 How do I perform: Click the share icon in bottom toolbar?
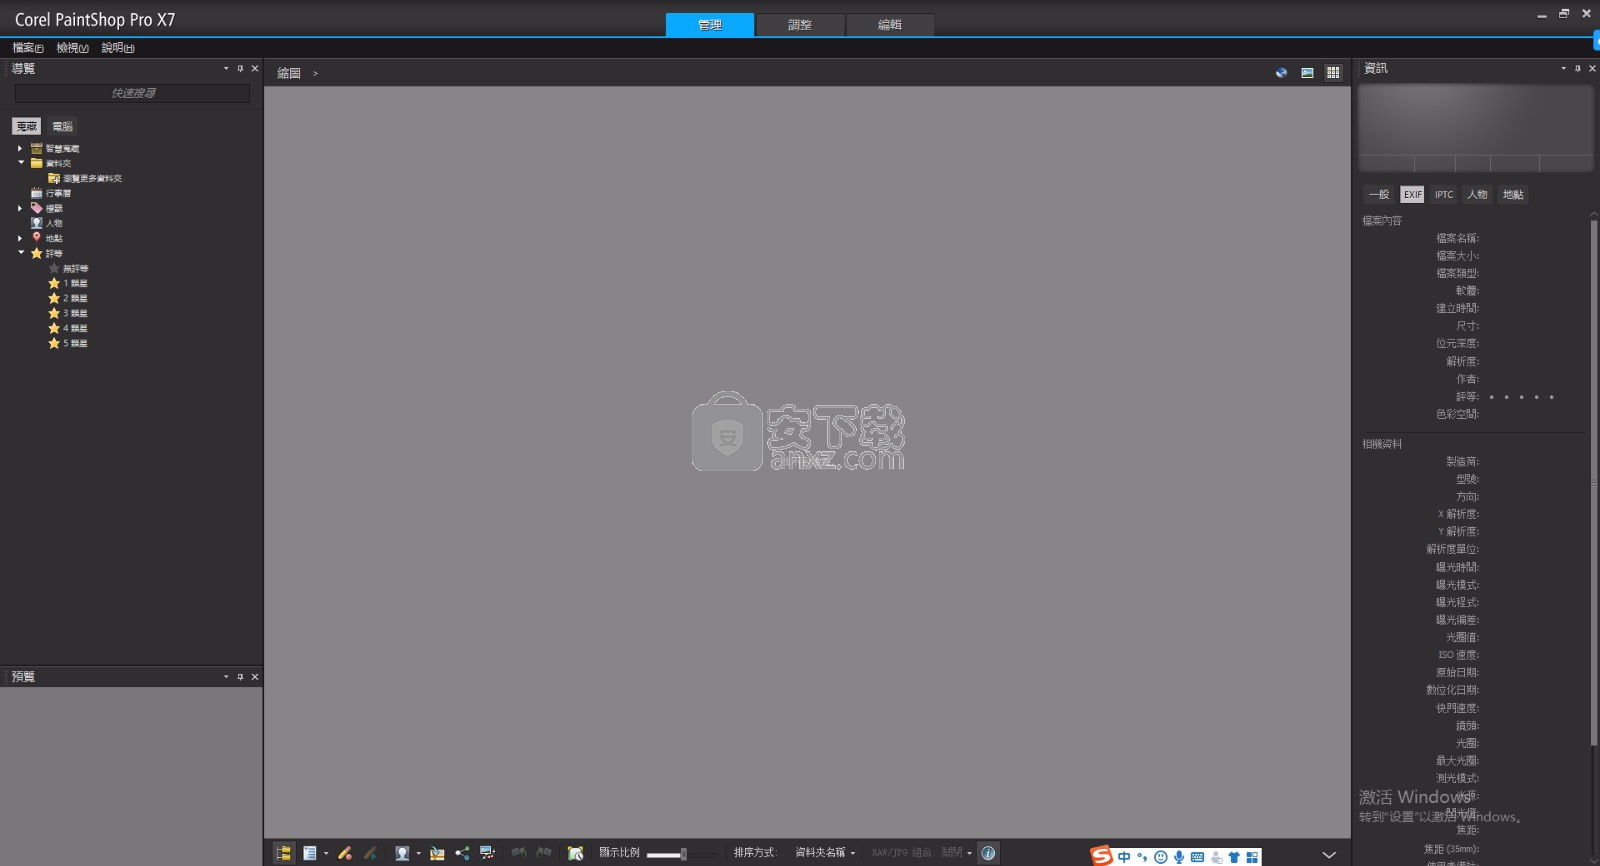pyautogui.click(x=462, y=853)
